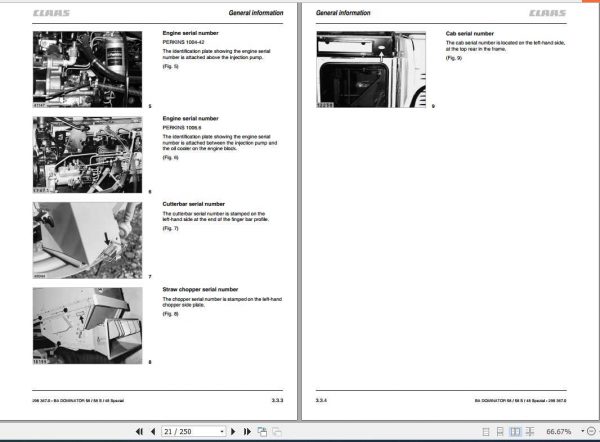The width and height of the screenshot is (600, 442).
Task: Click the straw chopper photo (Fig. 8)
Action: tap(87, 326)
